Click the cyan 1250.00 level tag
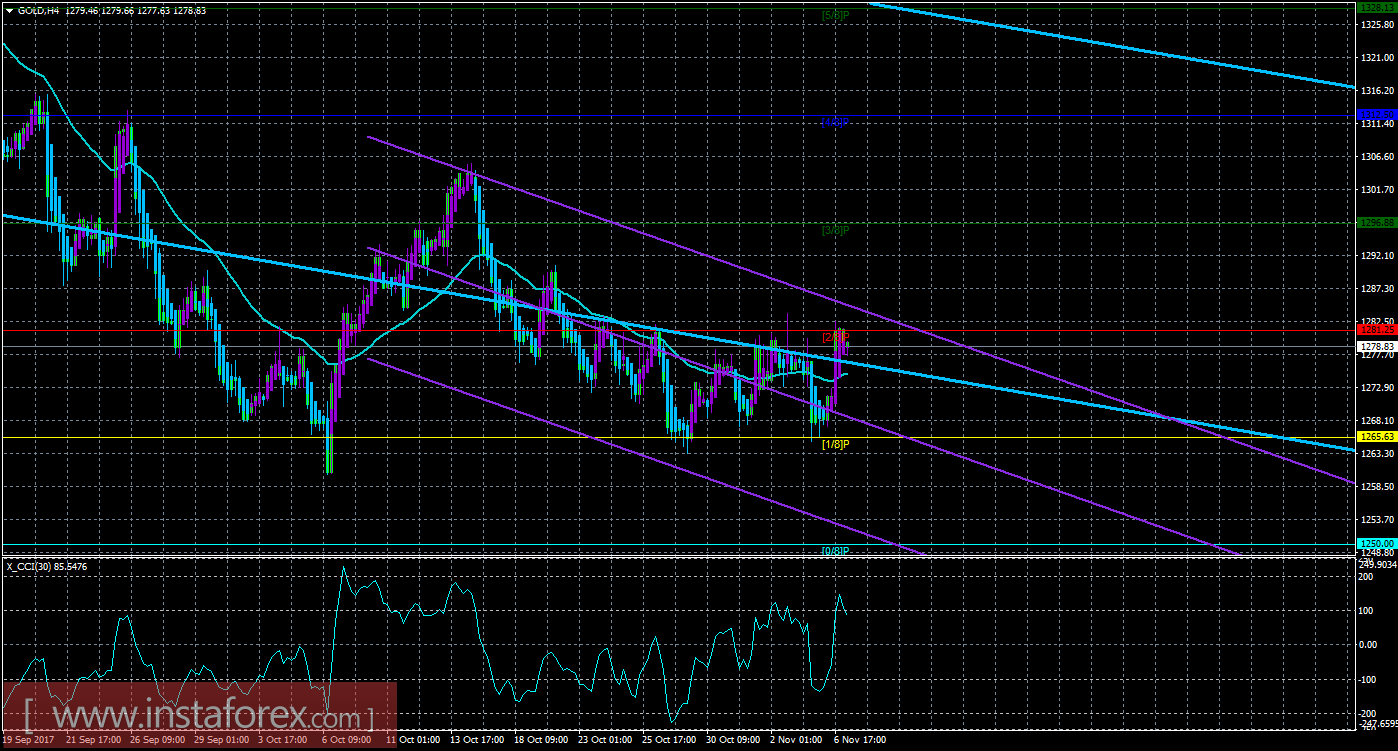Image resolution: width=1398 pixels, height=751 pixels. pos(1377,543)
